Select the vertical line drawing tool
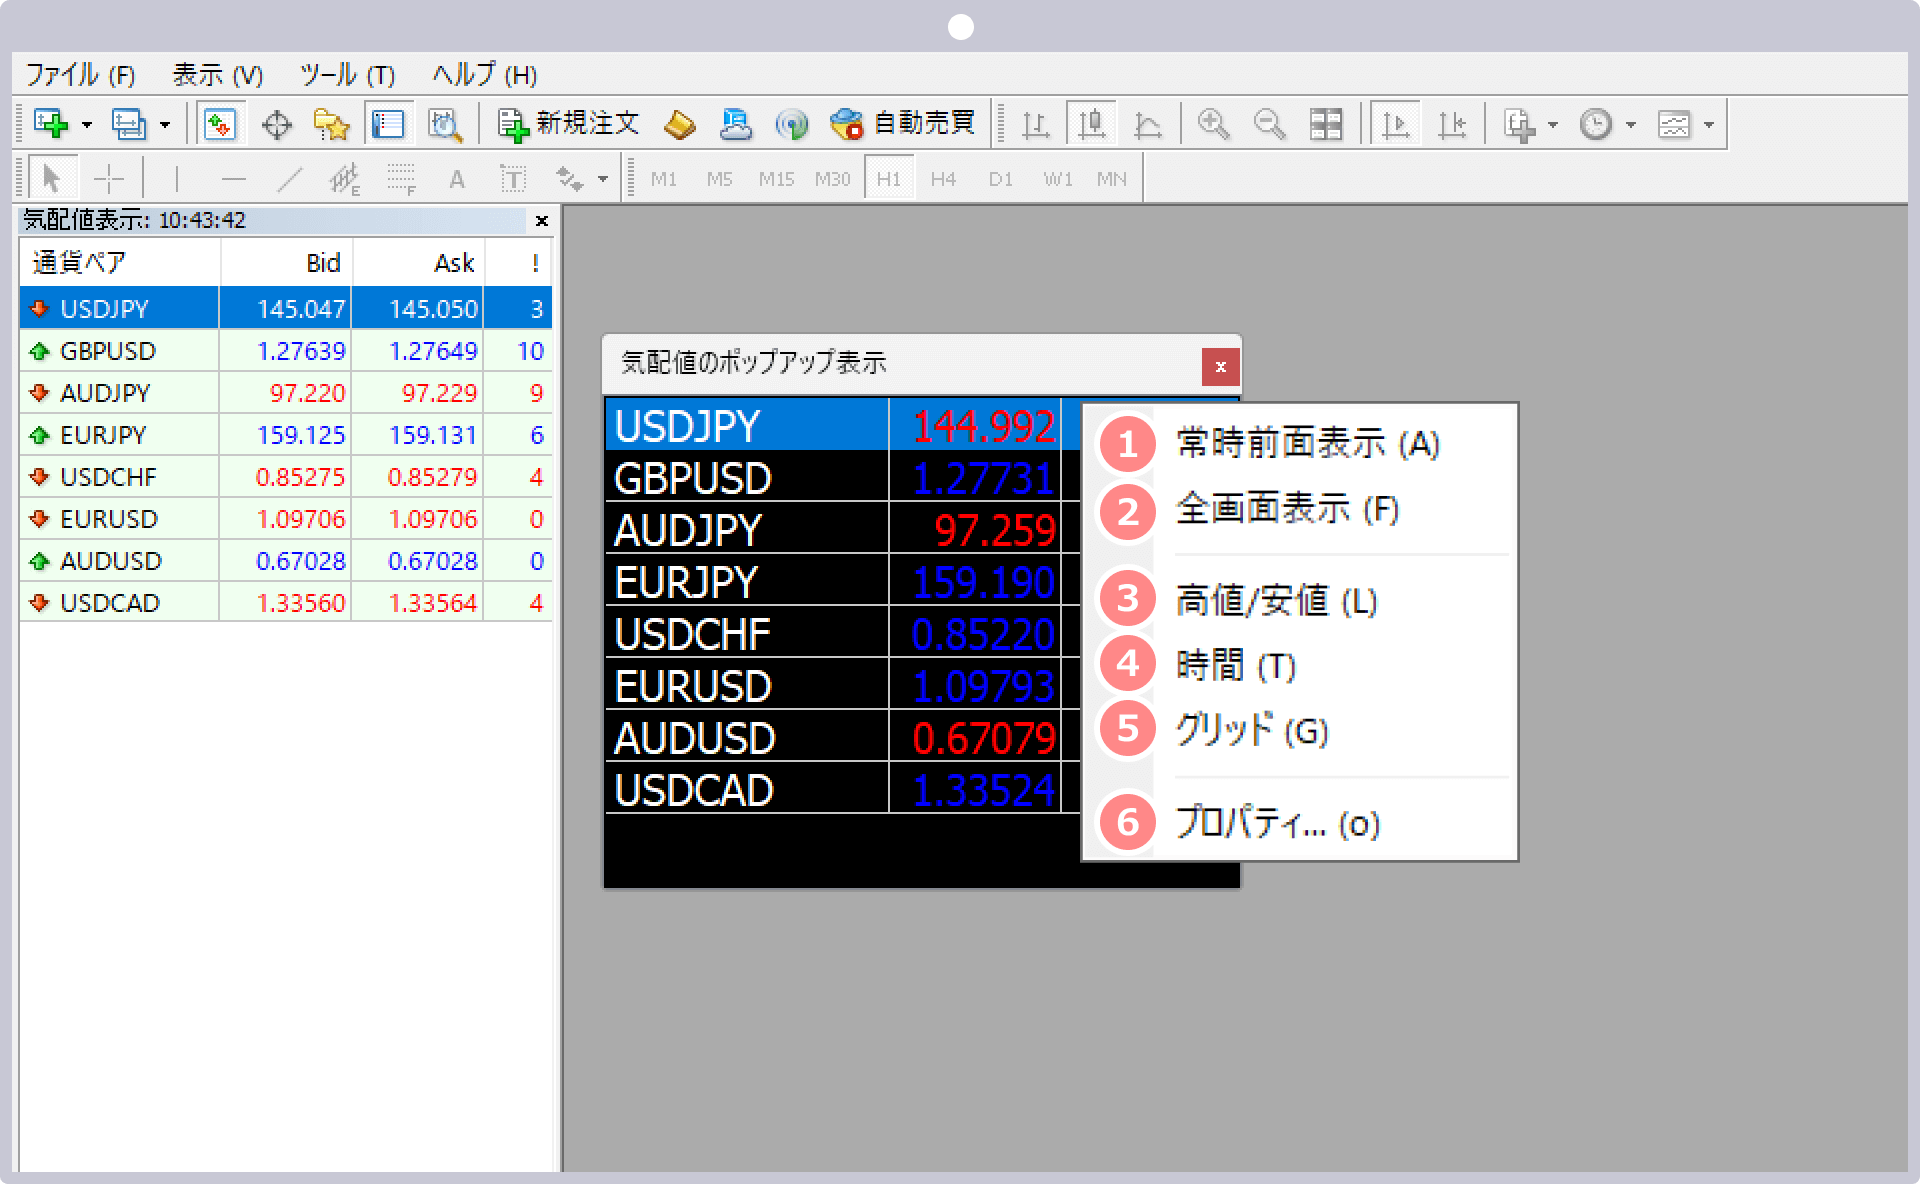Image resolution: width=1920 pixels, height=1184 pixels. 177,179
